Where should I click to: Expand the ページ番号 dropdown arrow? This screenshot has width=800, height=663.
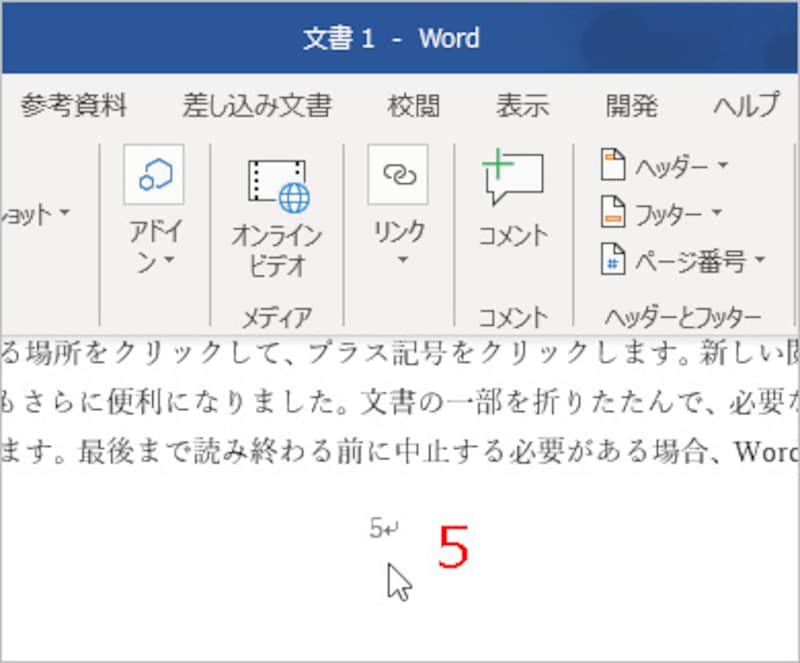pos(759,261)
